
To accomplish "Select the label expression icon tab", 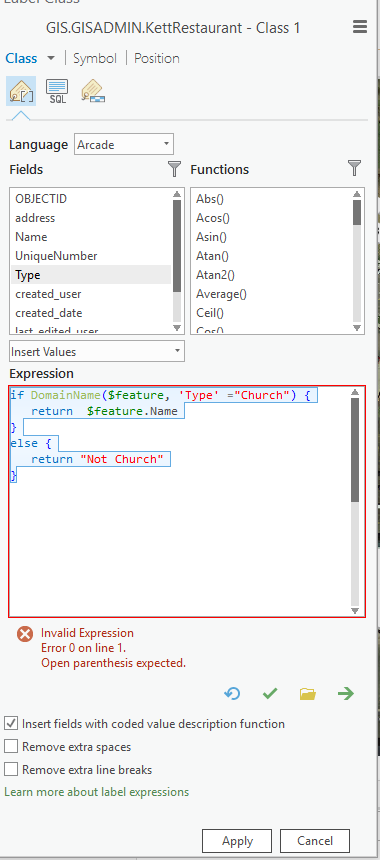I will coord(21,91).
